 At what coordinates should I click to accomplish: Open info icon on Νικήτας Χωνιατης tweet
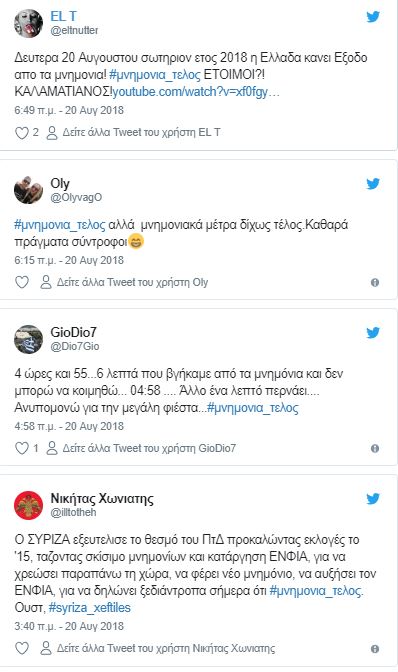pyautogui.click(x=375, y=649)
